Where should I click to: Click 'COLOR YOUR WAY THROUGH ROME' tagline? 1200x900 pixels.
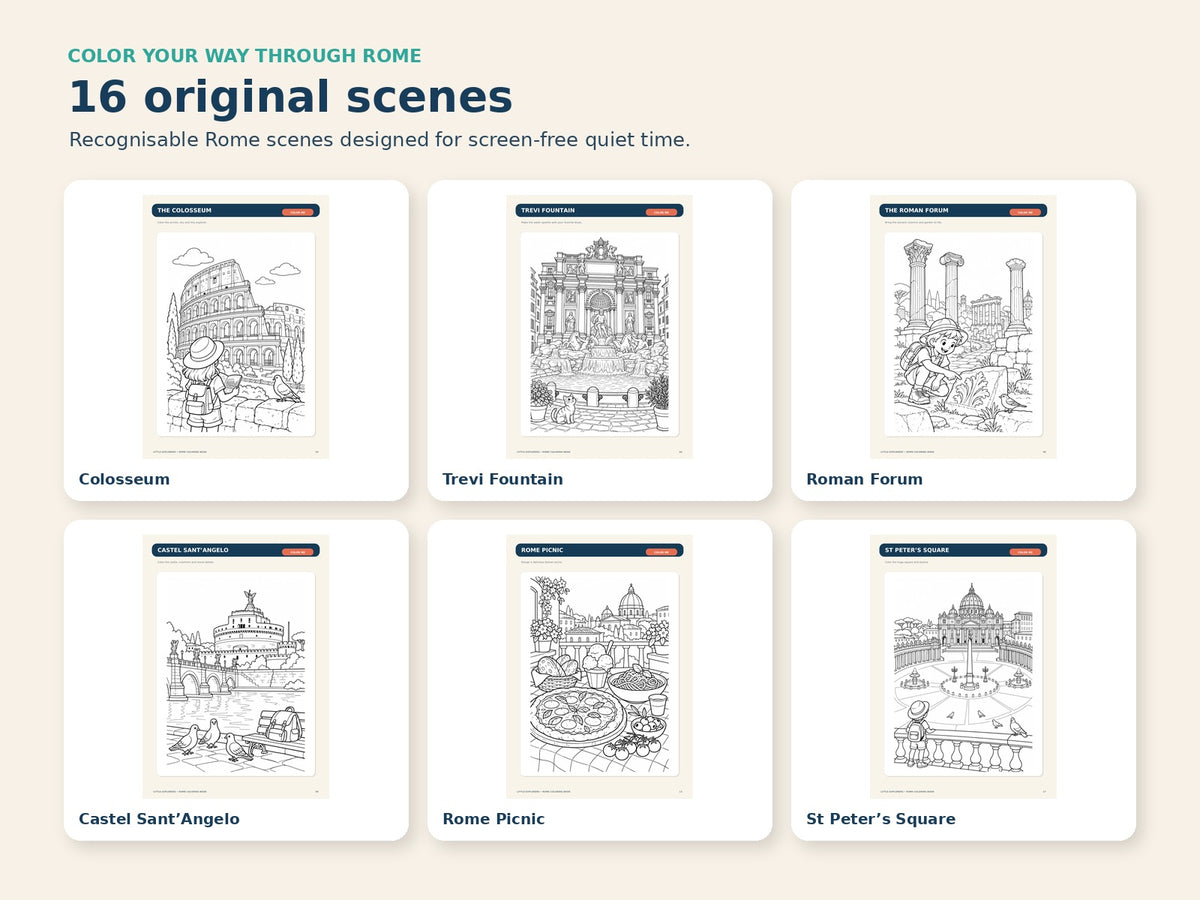pyautogui.click(x=245, y=56)
